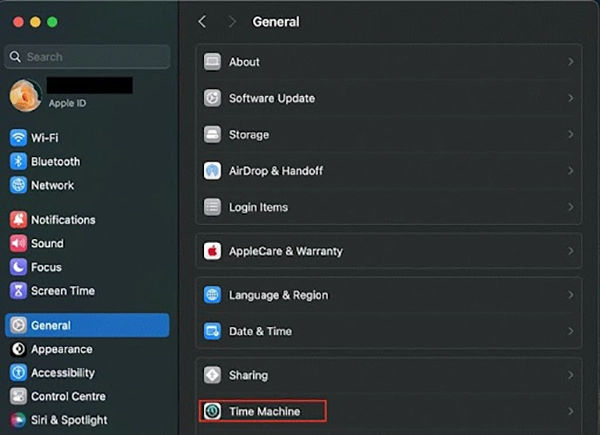Click the Accessibility icon

[x=18, y=373]
